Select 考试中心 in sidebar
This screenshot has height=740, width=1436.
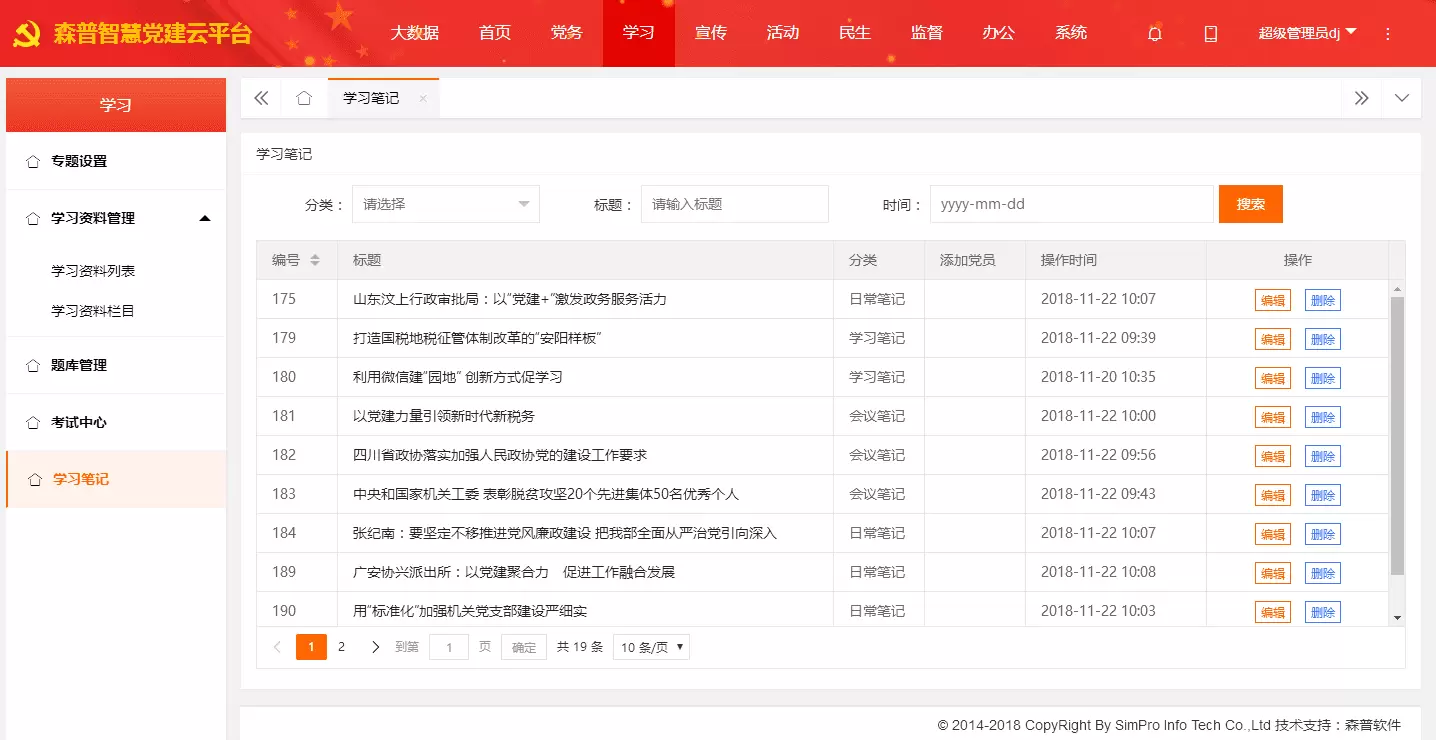pos(116,422)
